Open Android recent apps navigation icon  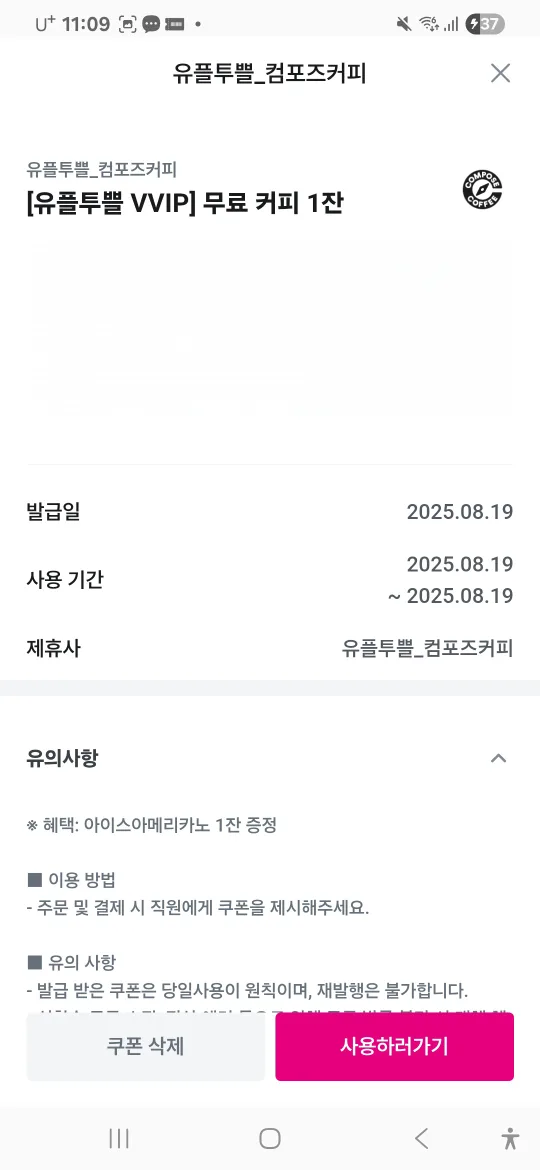pos(119,1138)
